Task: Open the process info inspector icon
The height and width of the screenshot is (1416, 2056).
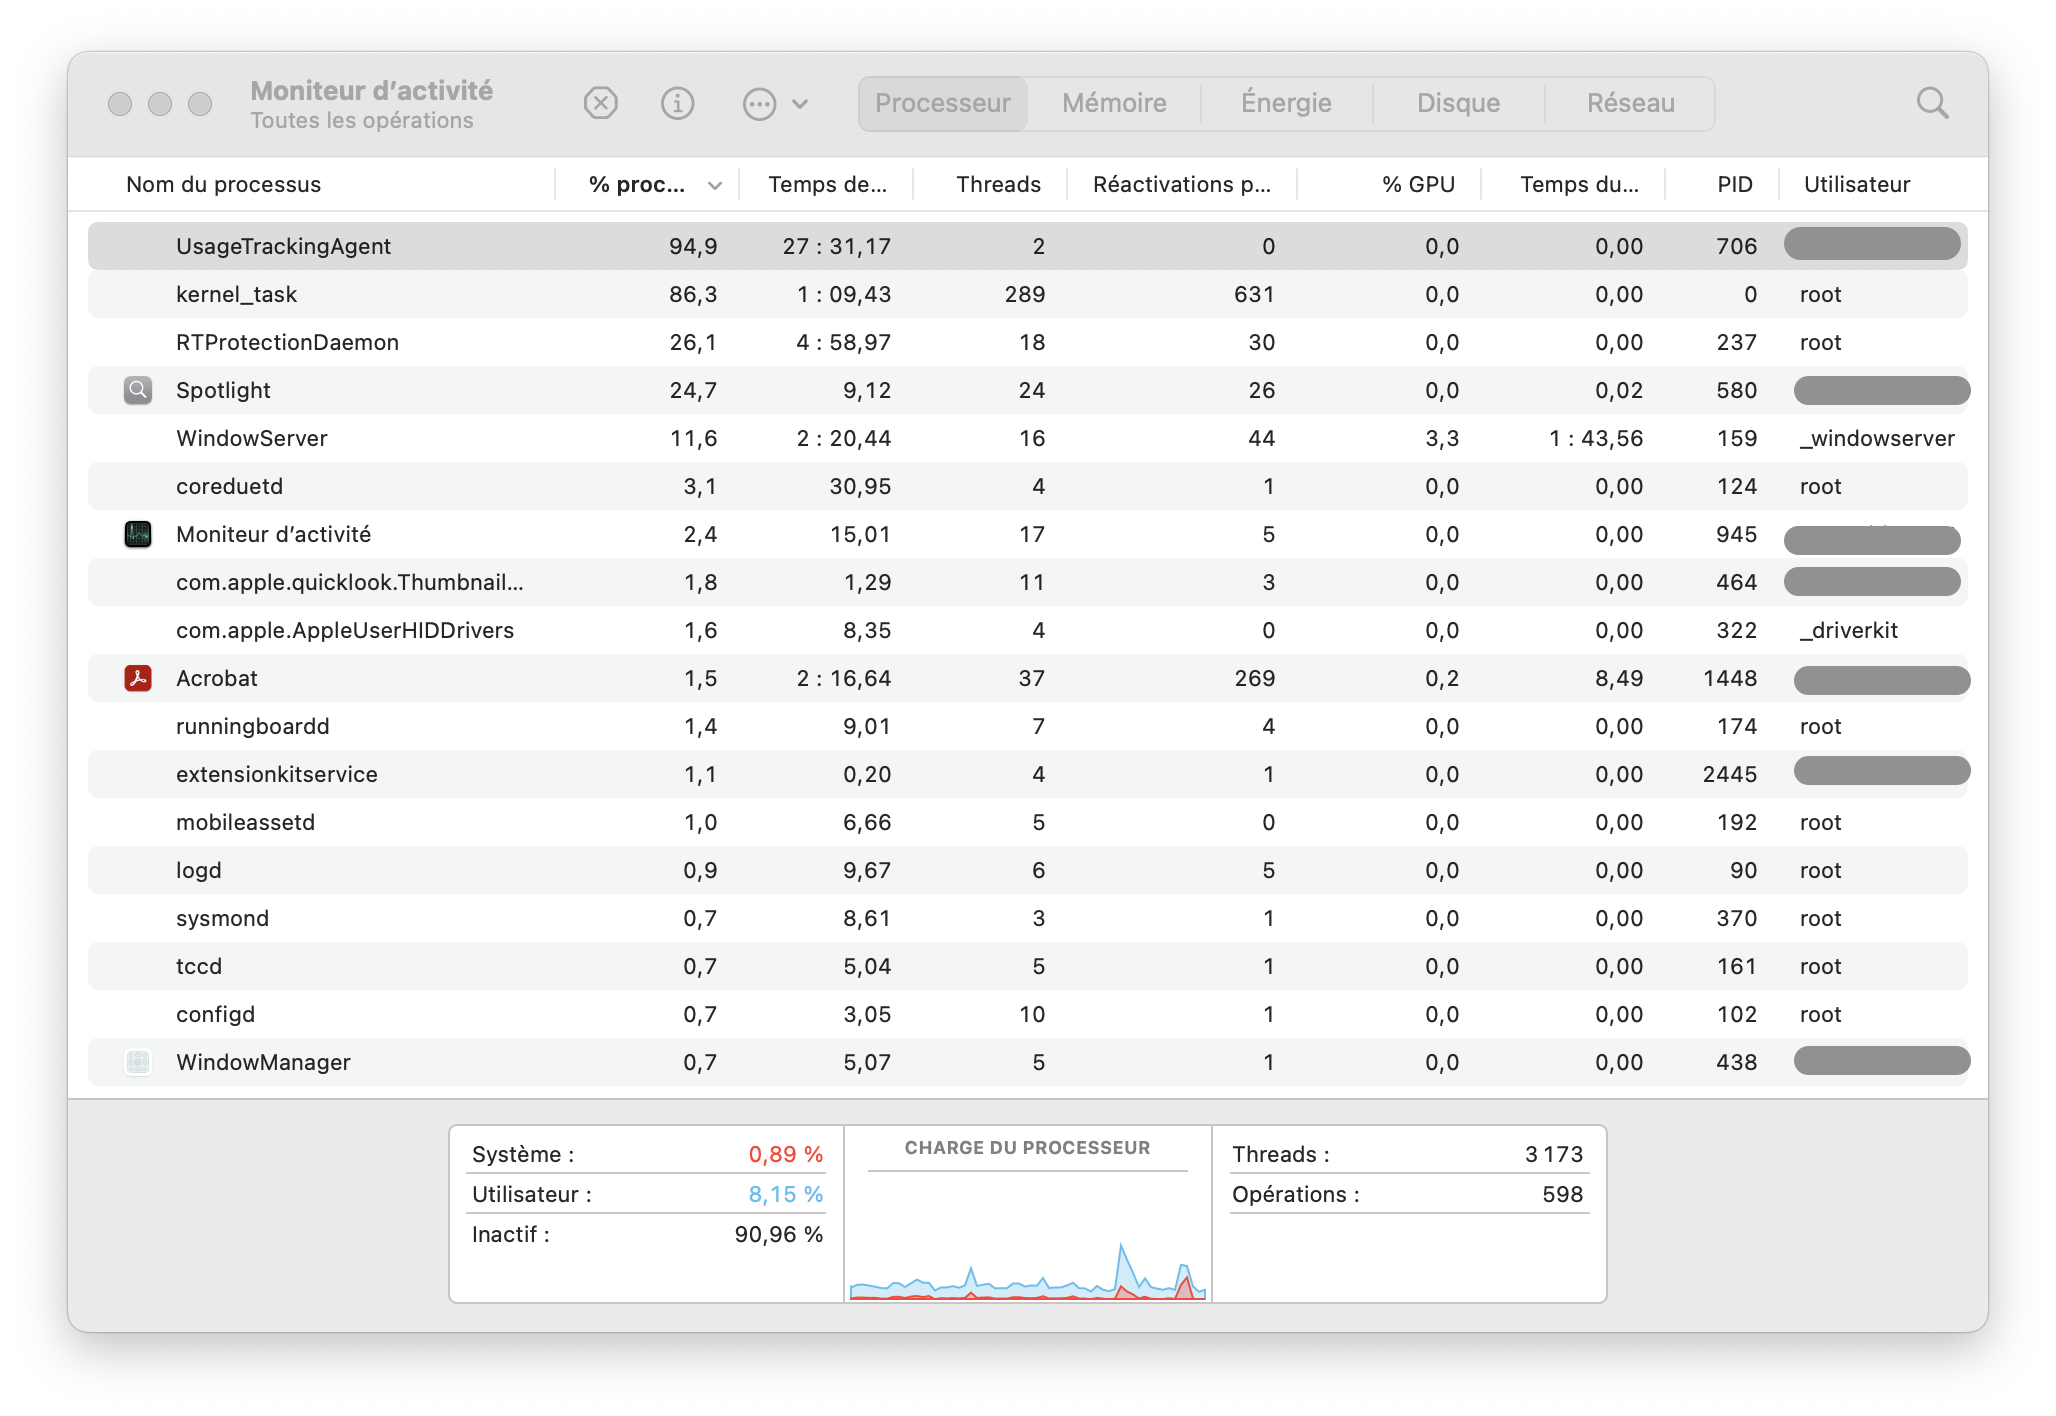Action: pos(677,103)
